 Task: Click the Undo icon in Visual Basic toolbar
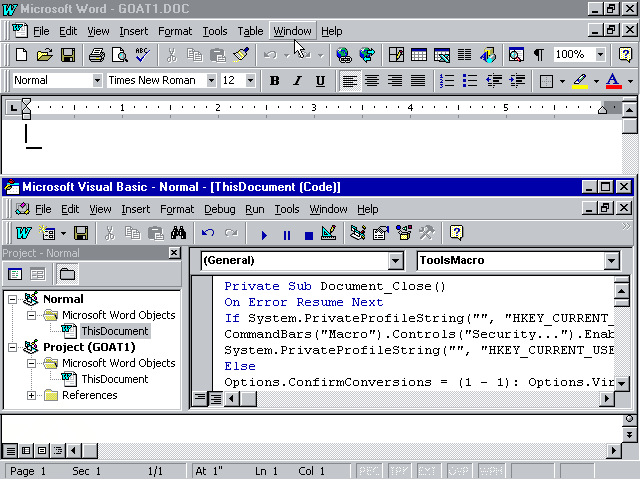208,233
